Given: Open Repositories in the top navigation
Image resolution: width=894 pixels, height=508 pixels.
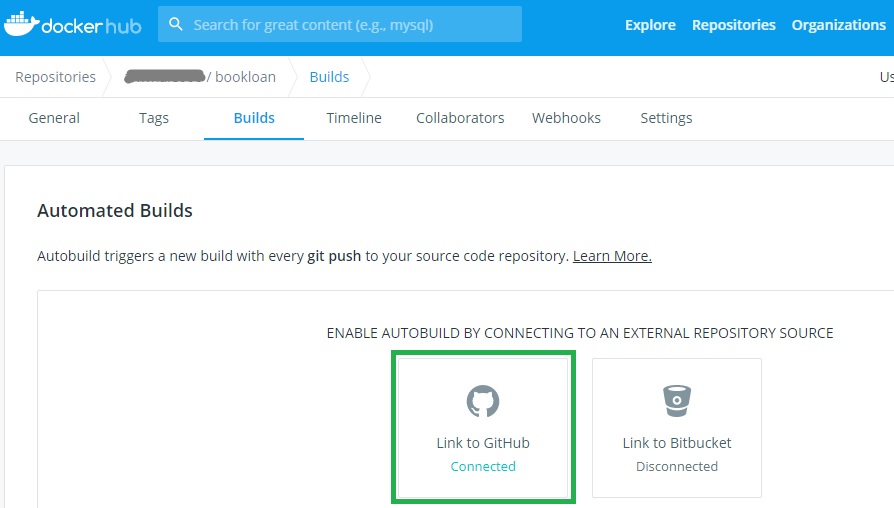Looking at the screenshot, I should (733, 25).
